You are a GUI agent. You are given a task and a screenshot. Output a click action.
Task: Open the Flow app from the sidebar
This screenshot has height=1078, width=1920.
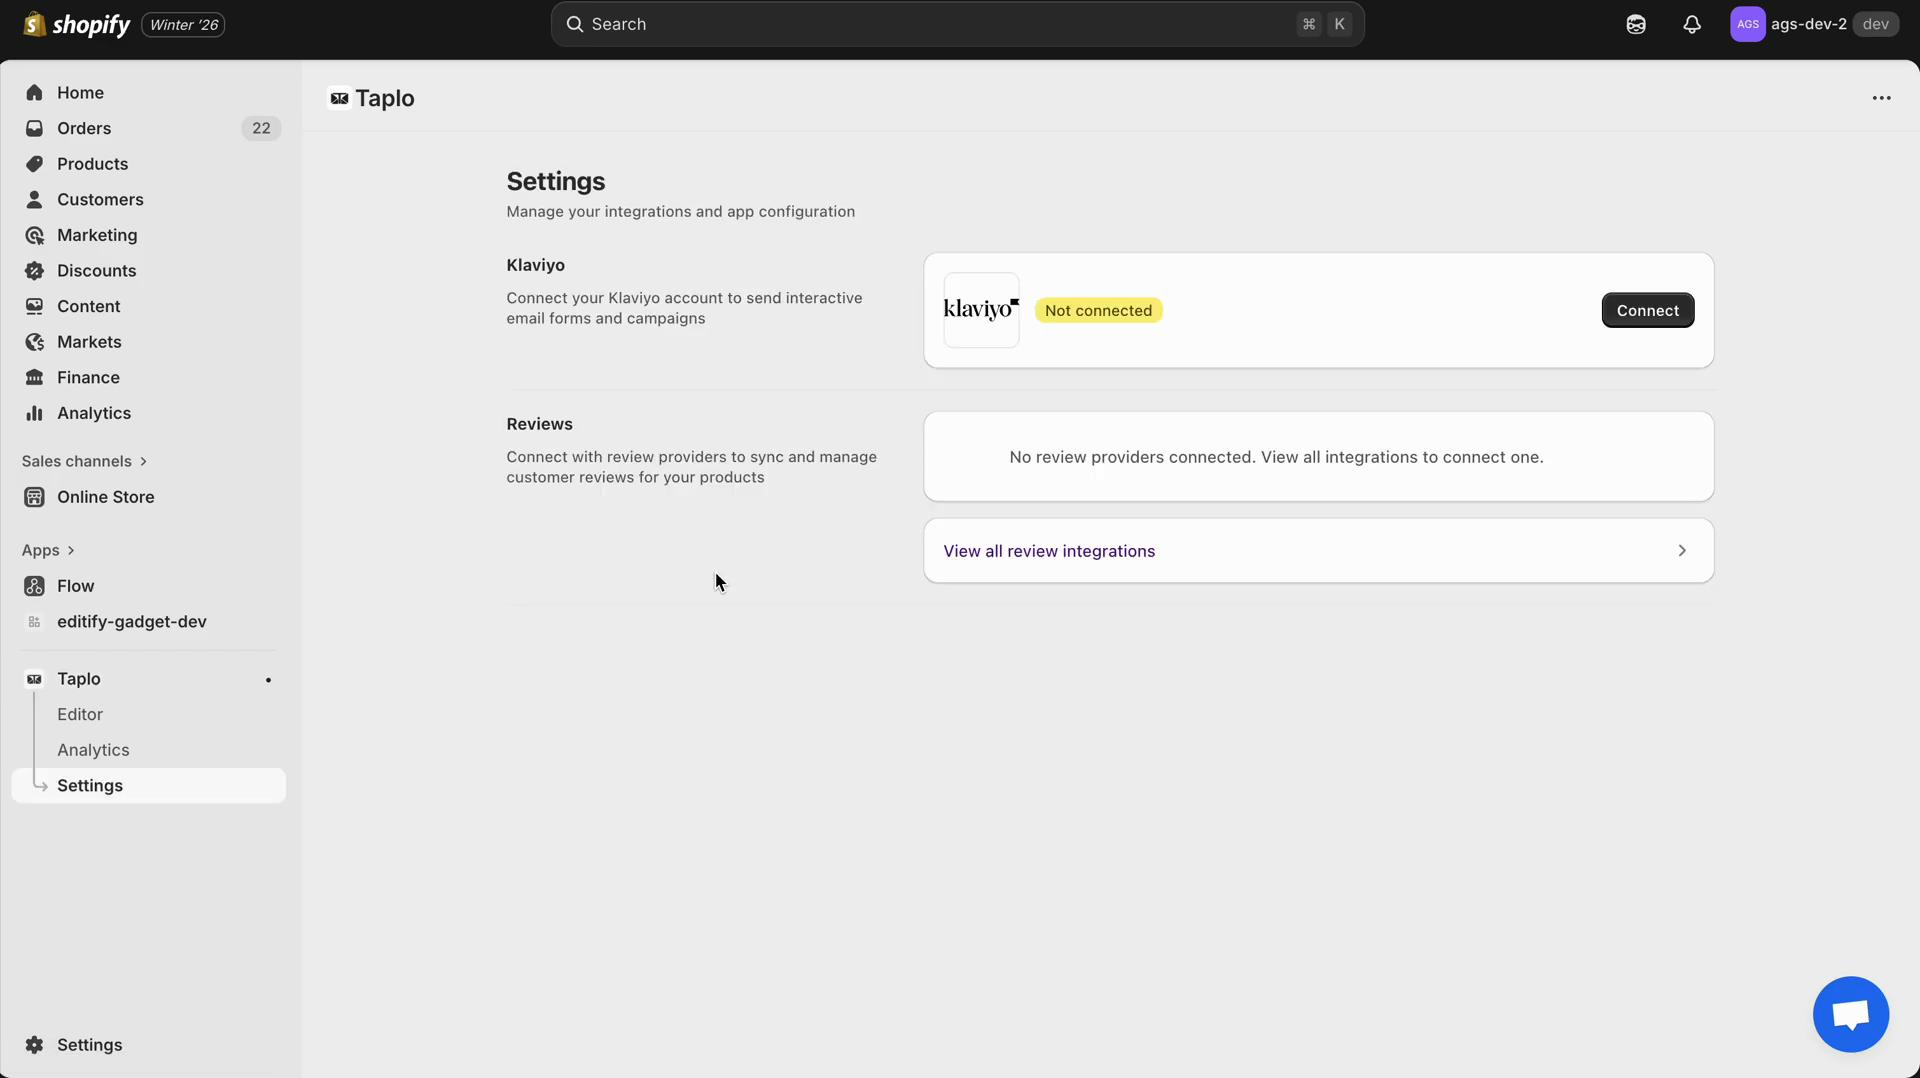[75, 586]
